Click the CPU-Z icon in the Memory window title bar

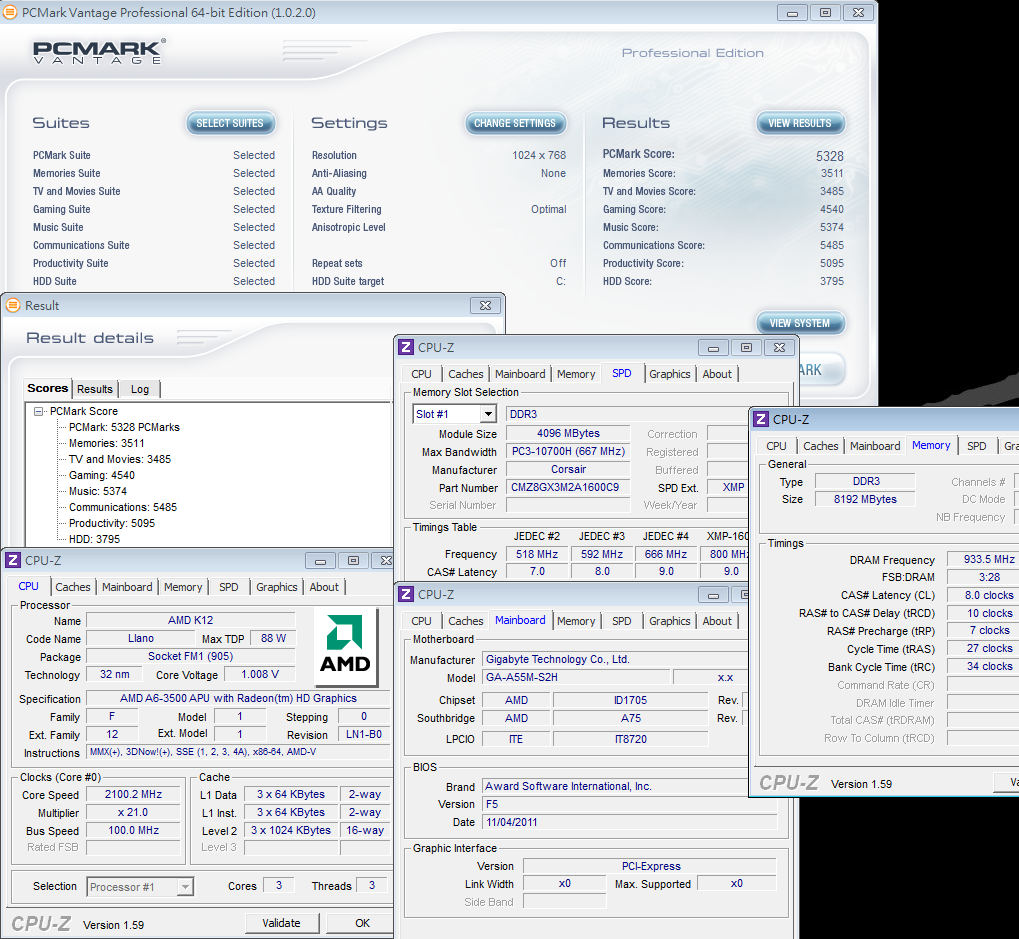coord(761,419)
